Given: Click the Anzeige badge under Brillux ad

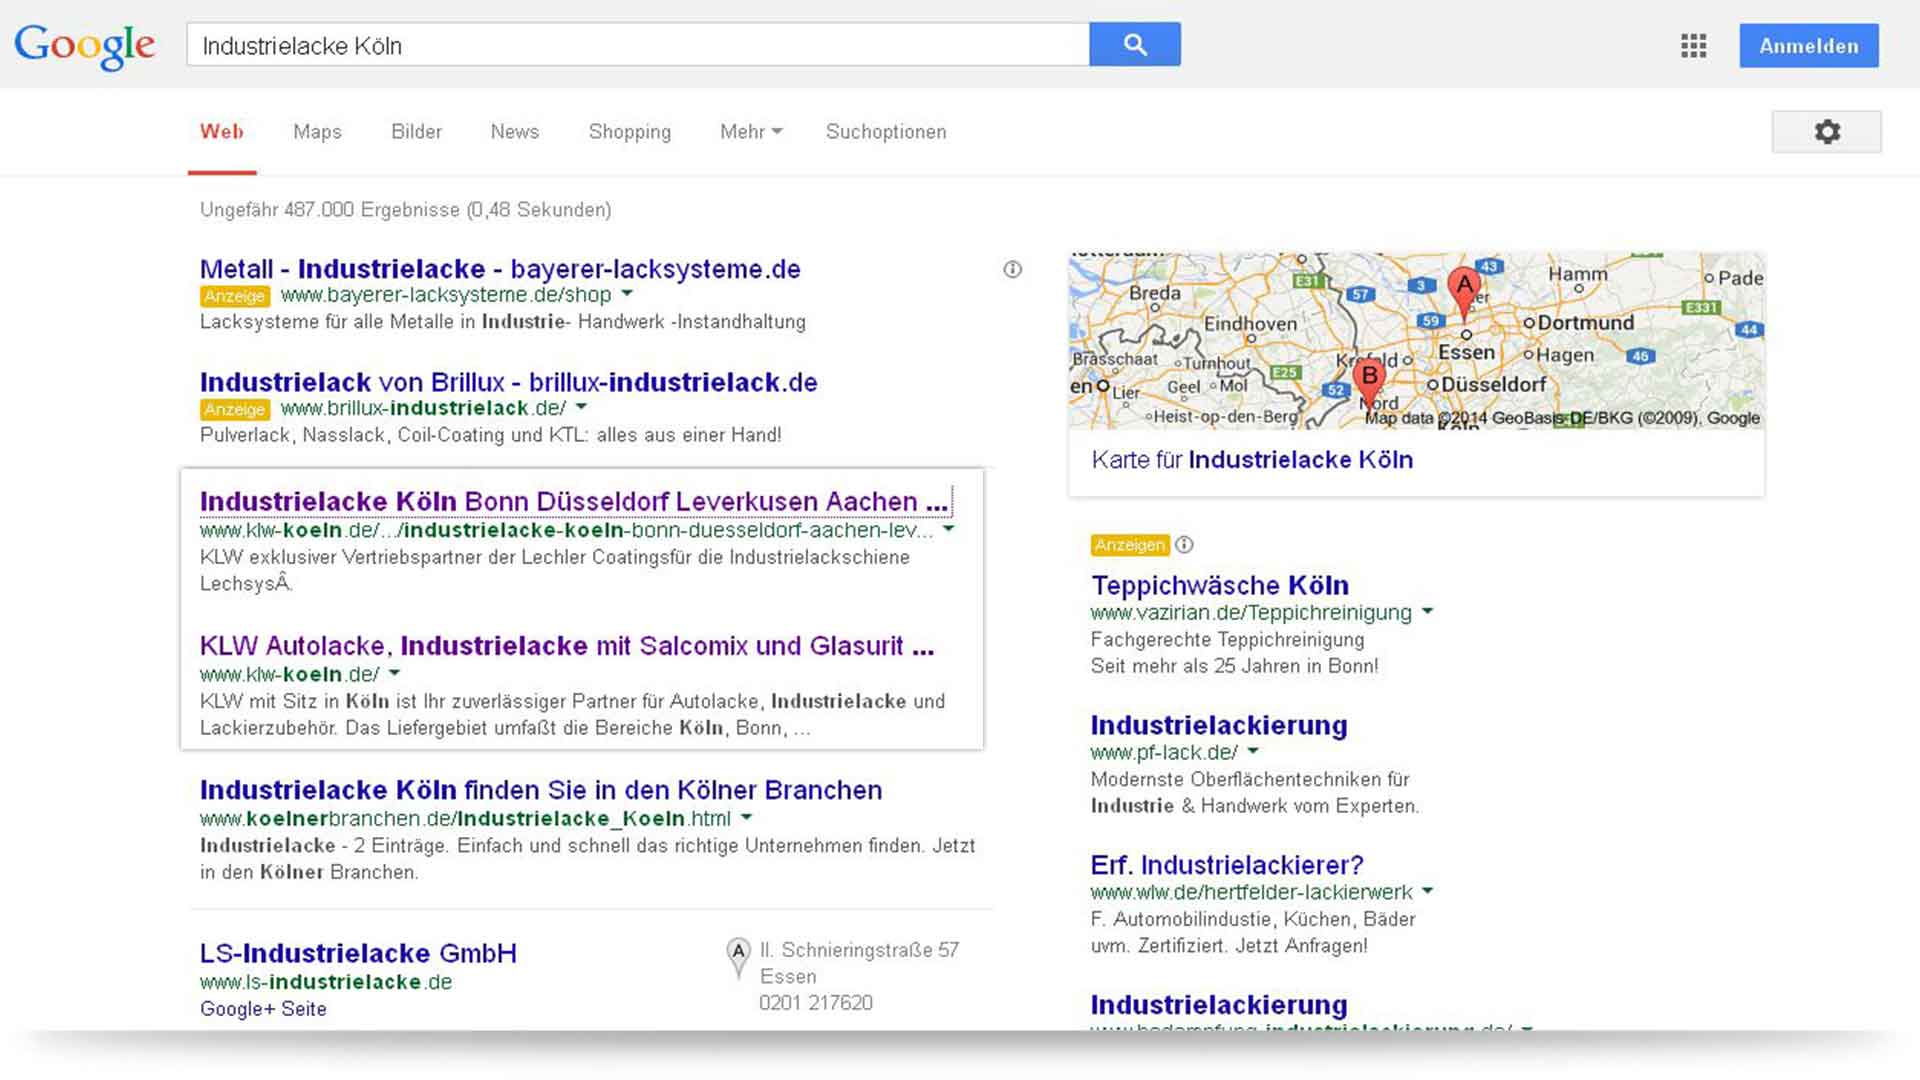Looking at the screenshot, I should pyautogui.click(x=235, y=409).
